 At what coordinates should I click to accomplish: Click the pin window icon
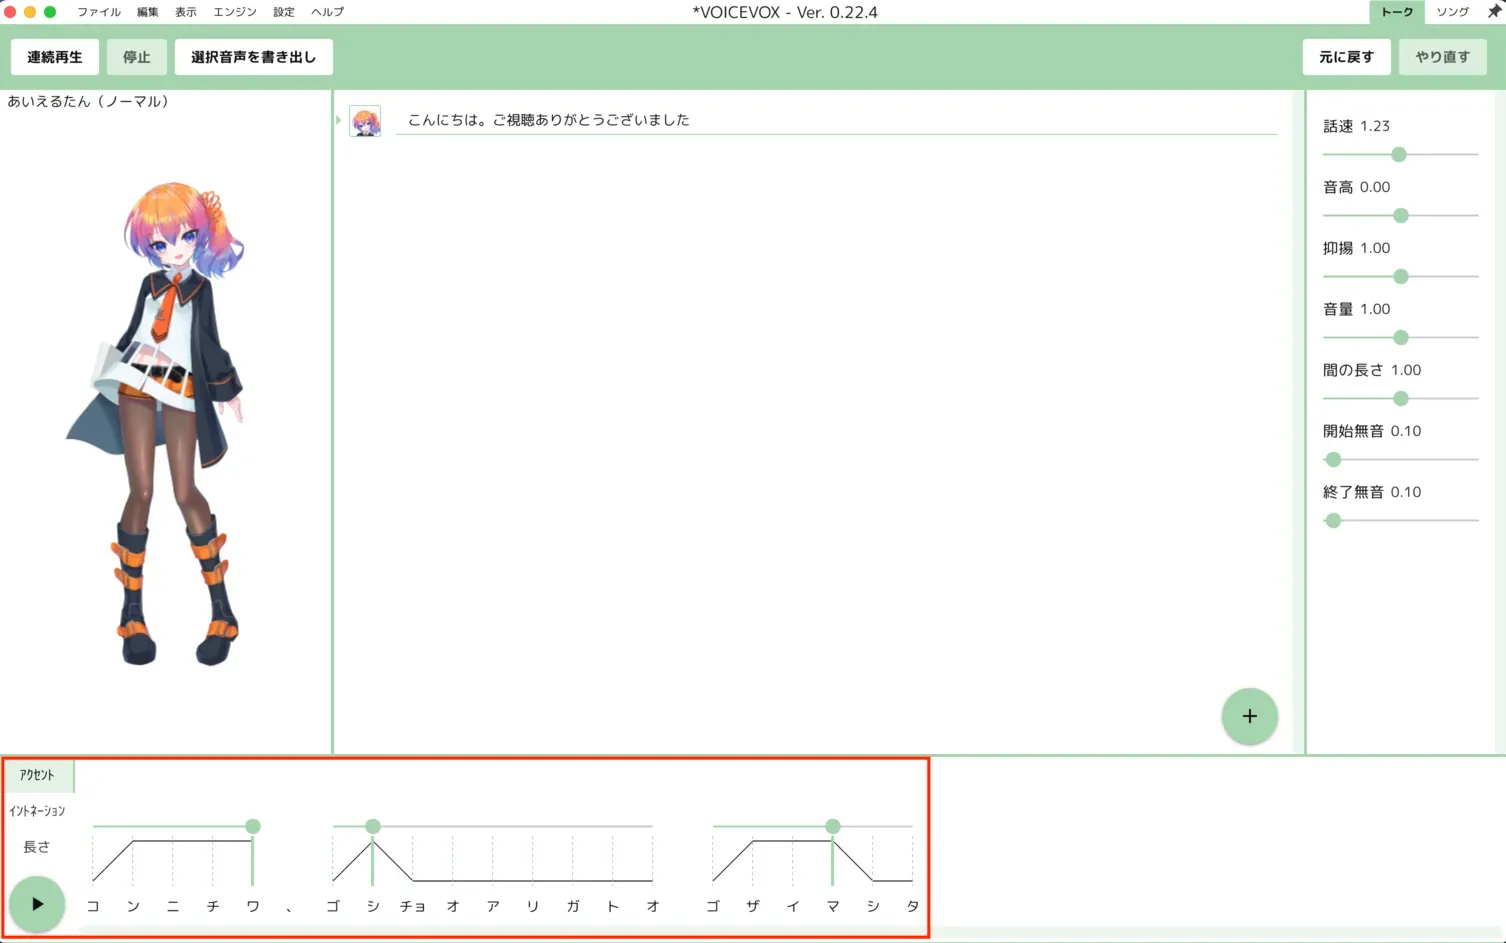(x=1494, y=11)
